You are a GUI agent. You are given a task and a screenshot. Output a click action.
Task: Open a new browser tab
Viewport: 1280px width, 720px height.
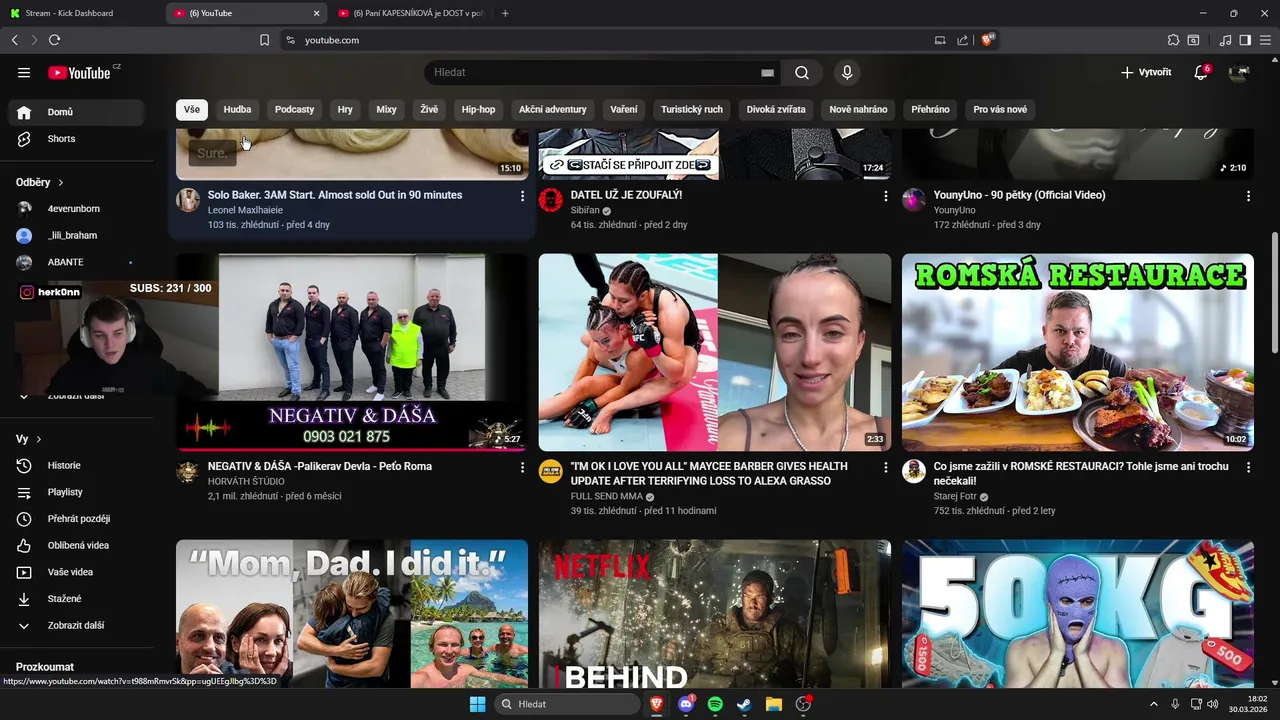tap(505, 13)
